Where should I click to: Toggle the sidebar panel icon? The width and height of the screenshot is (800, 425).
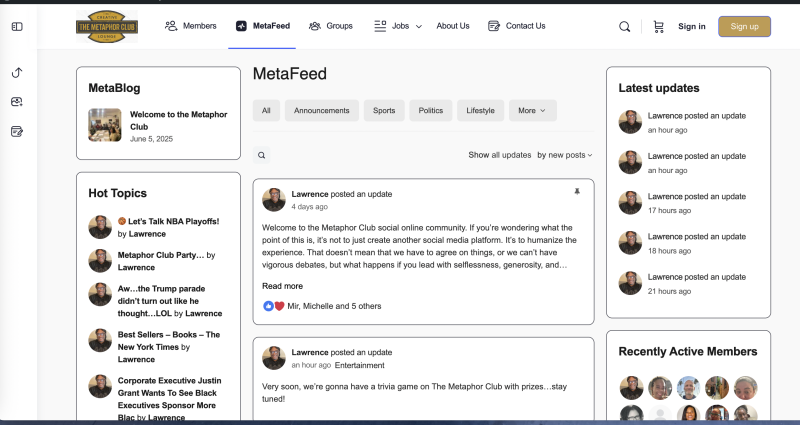(x=17, y=26)
